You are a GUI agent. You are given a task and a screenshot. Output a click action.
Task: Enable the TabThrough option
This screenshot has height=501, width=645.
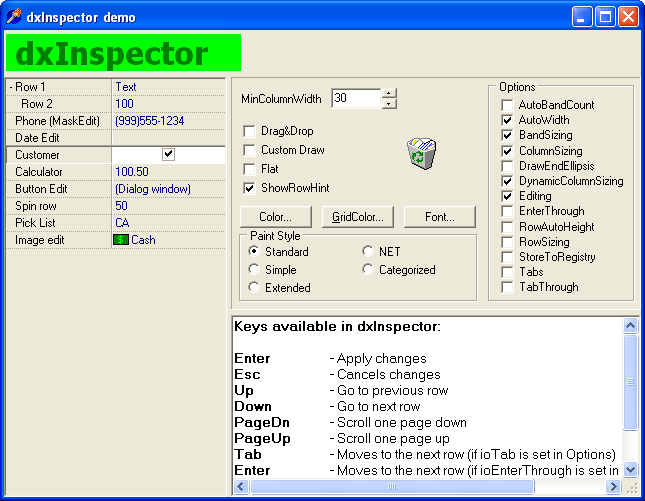coord(507,287)
